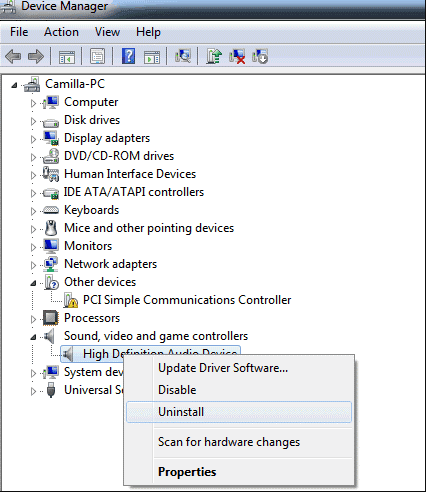Viewport: 426px width, 492px height.
Task: Open the Action menu
Action: point(61,32)
